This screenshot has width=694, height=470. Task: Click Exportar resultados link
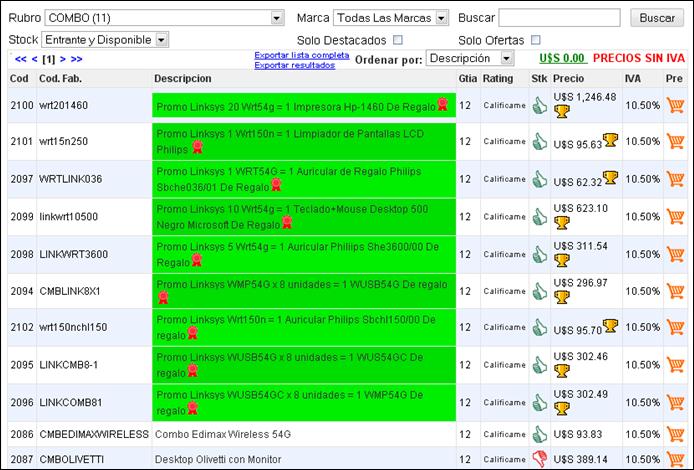[x=294, y=65]
